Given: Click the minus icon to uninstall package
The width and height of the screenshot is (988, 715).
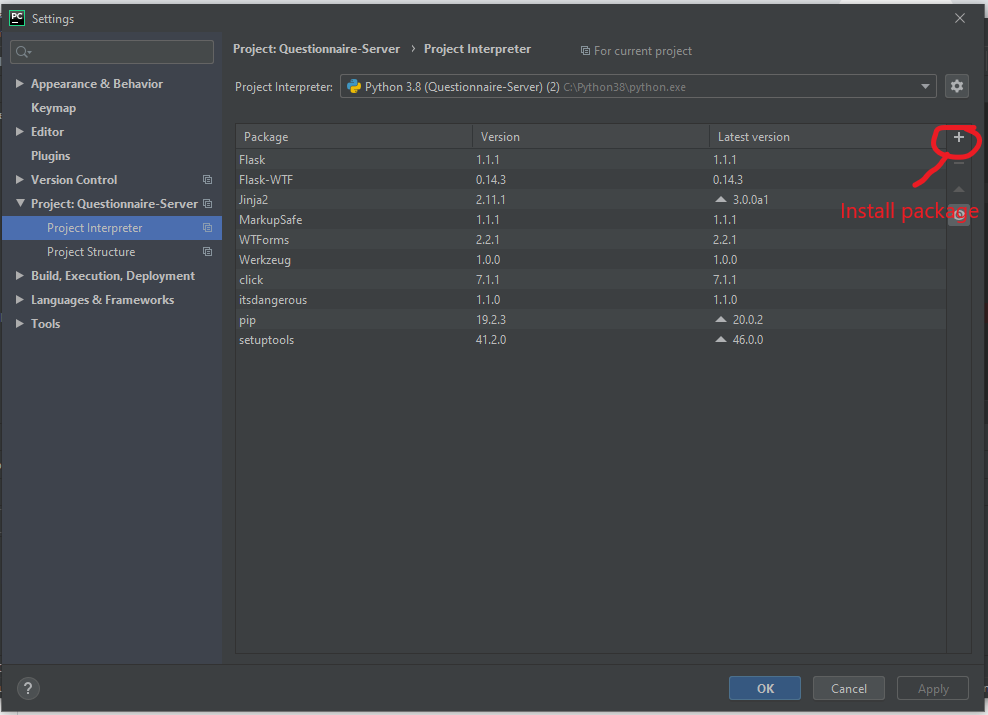Looking at the screenshot, I should (x=958, y=163).
